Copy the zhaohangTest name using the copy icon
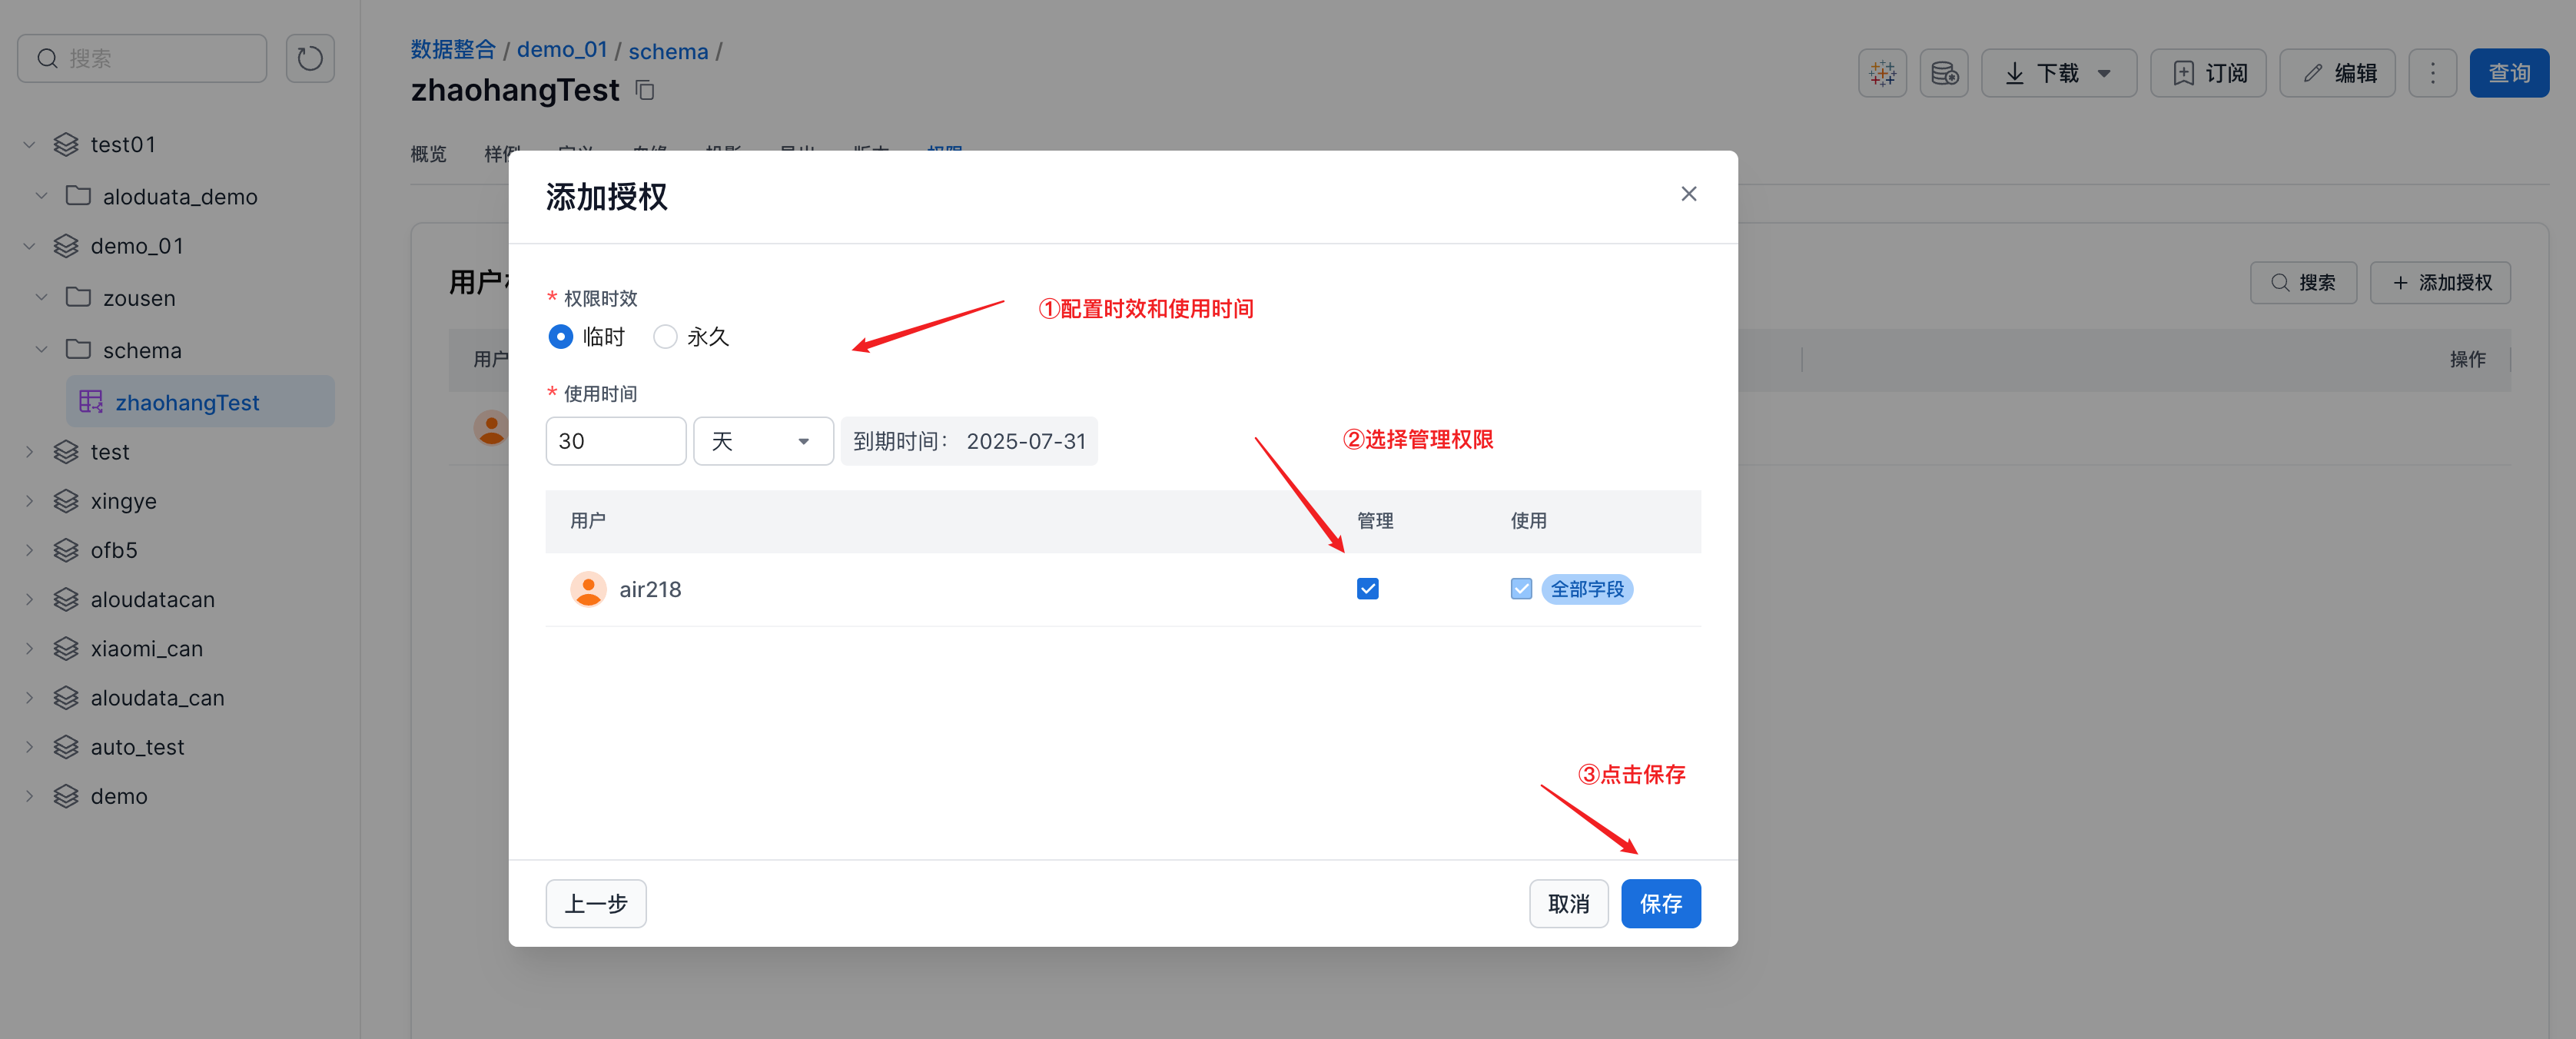The width and height of the screenshot is (2576, 1039). (x=645, y=91)
